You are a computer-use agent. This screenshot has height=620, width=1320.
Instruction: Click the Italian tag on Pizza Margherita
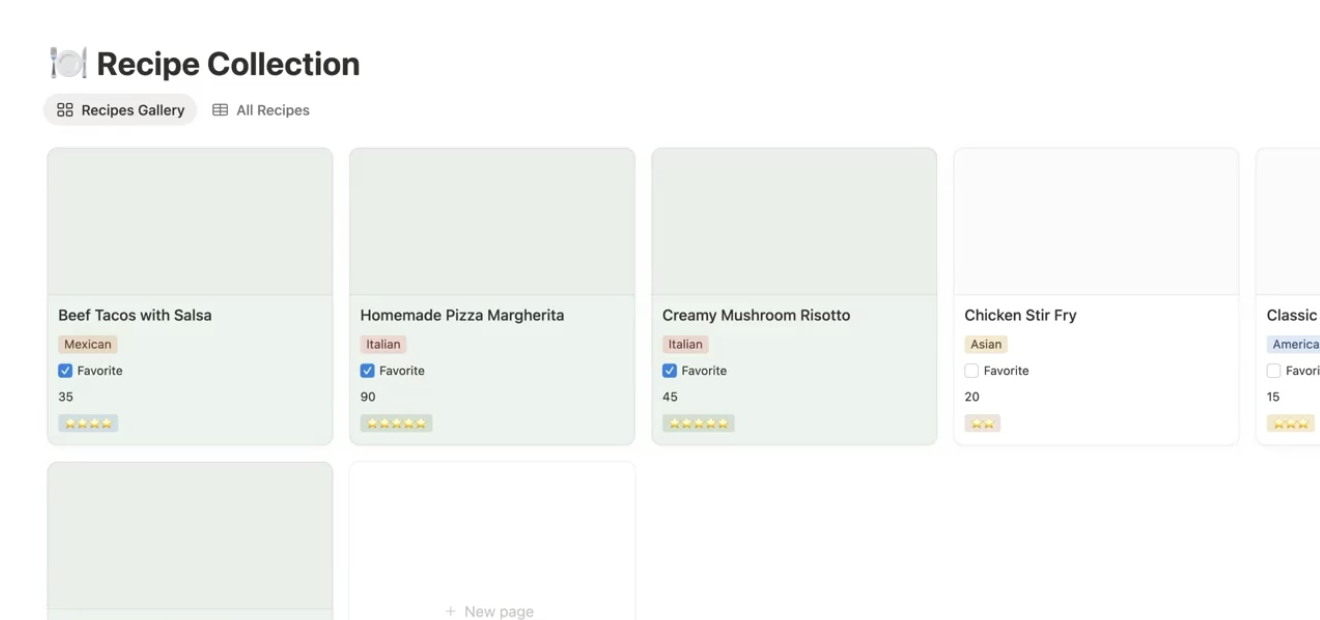(x=383, y=344)
